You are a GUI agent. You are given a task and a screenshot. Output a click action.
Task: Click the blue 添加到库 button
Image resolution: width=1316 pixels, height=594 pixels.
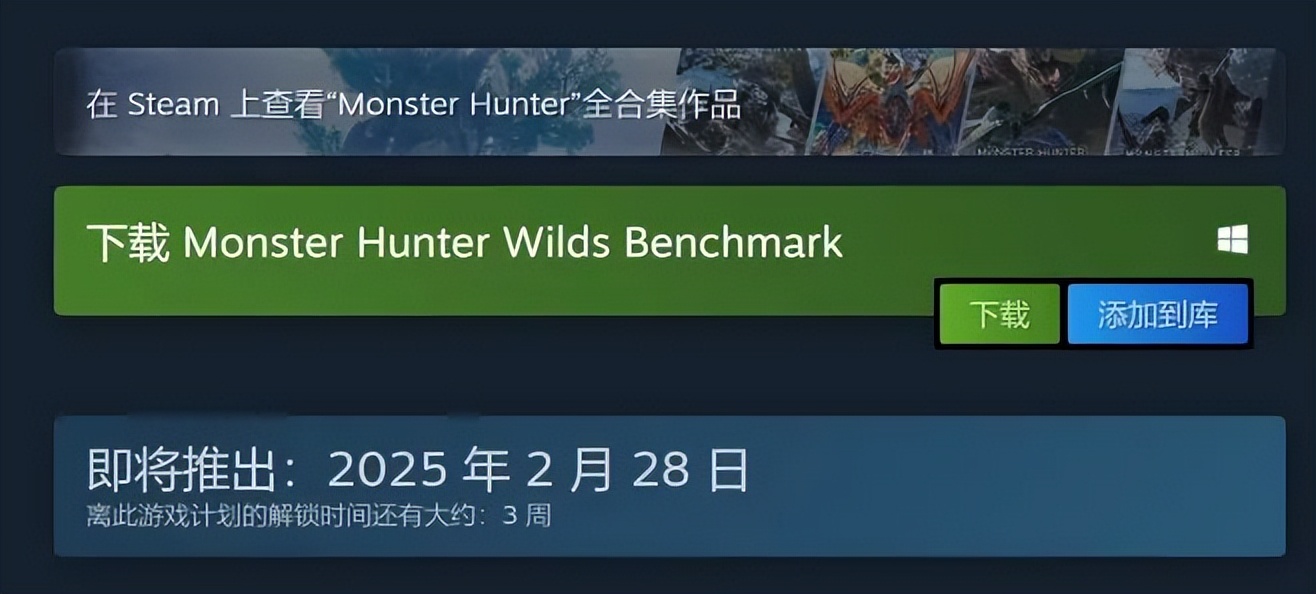(x=1158, y=314)
